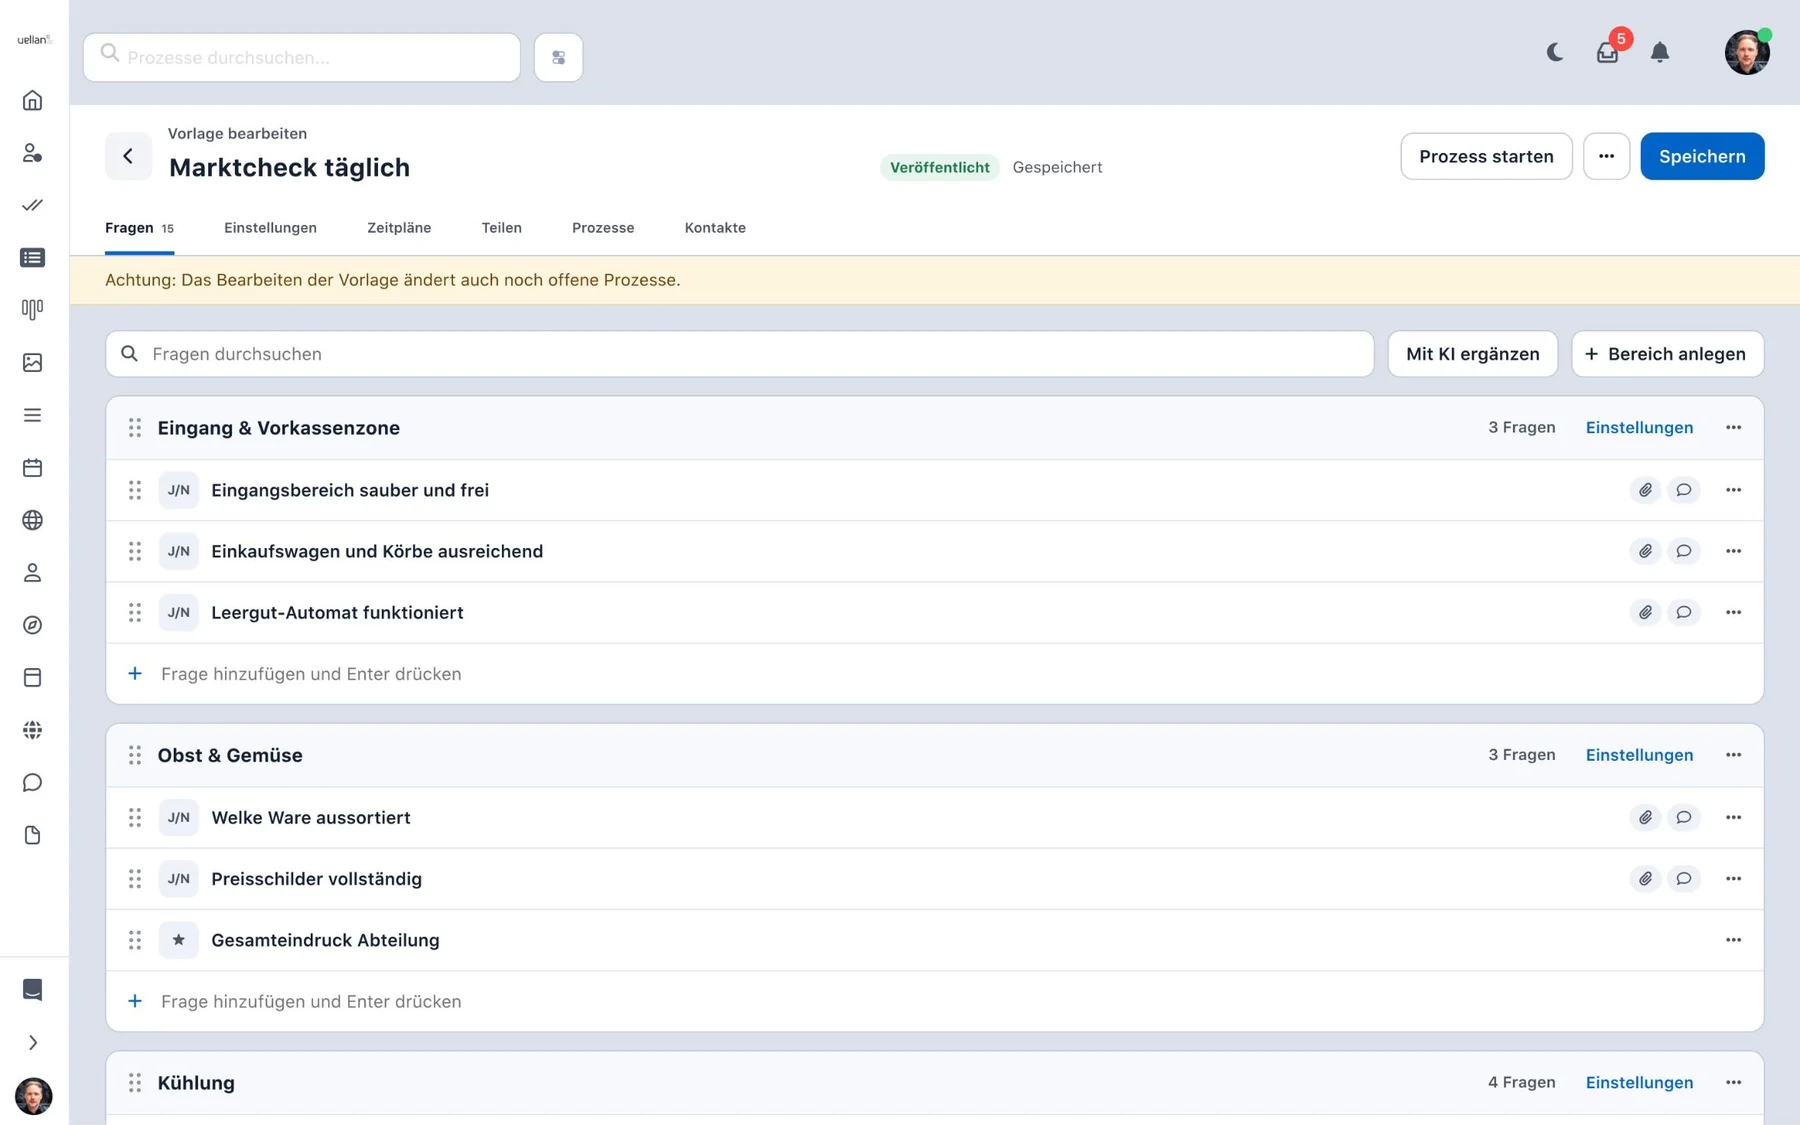Open the templates list icon in sidebar
The width and height of the screenshot is (1800, 1125).
32,258
